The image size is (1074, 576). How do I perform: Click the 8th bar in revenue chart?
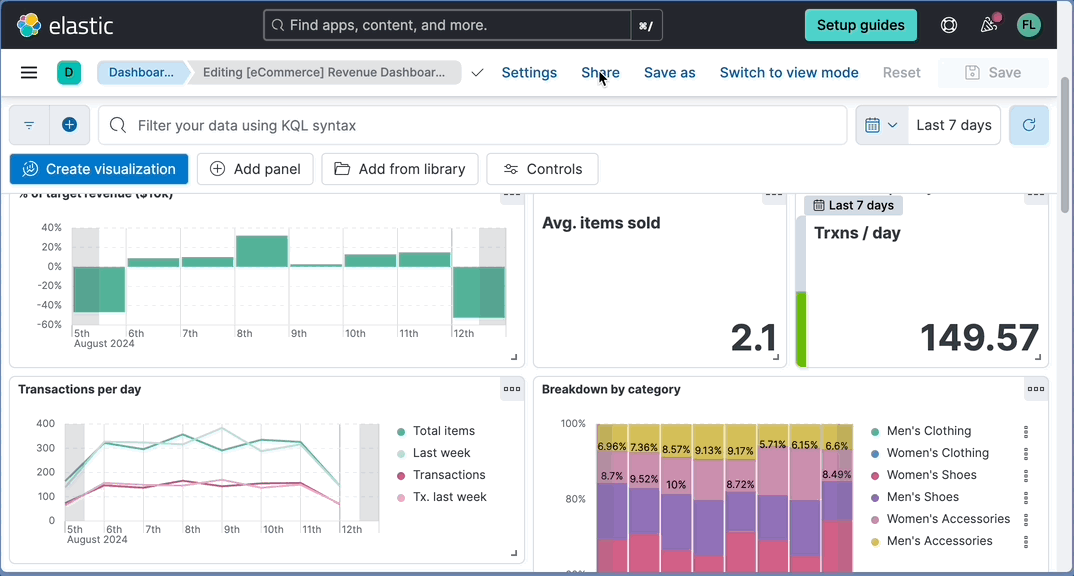coord(262,251)
